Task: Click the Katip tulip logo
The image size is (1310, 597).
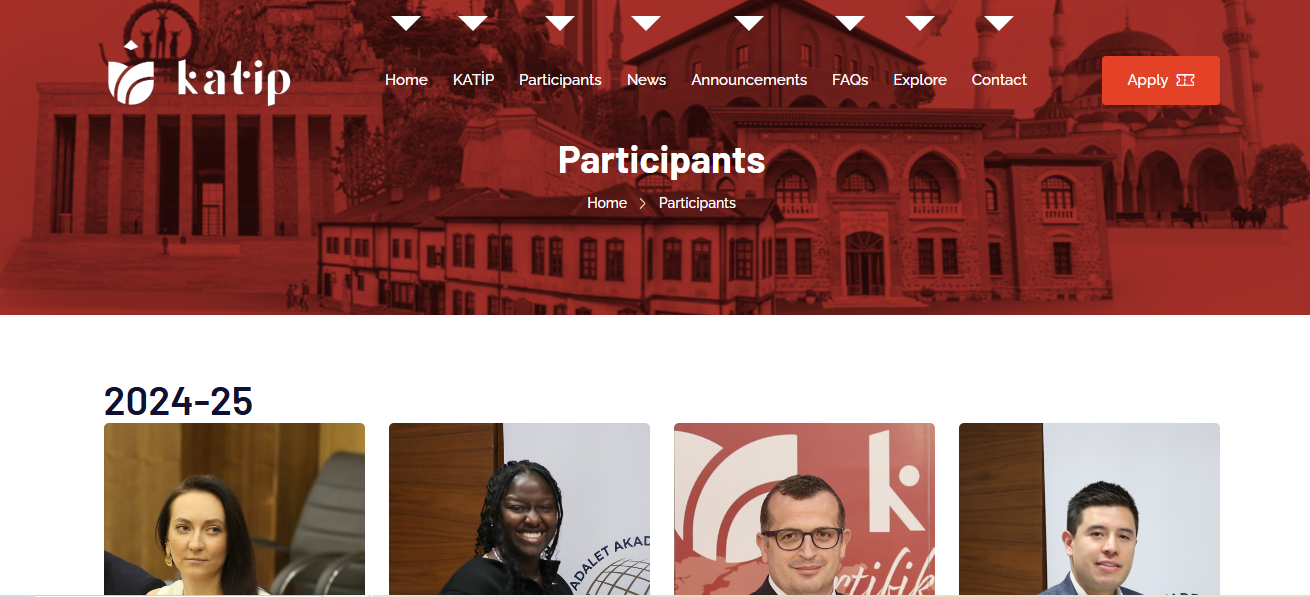Action: tap(199, 74)
